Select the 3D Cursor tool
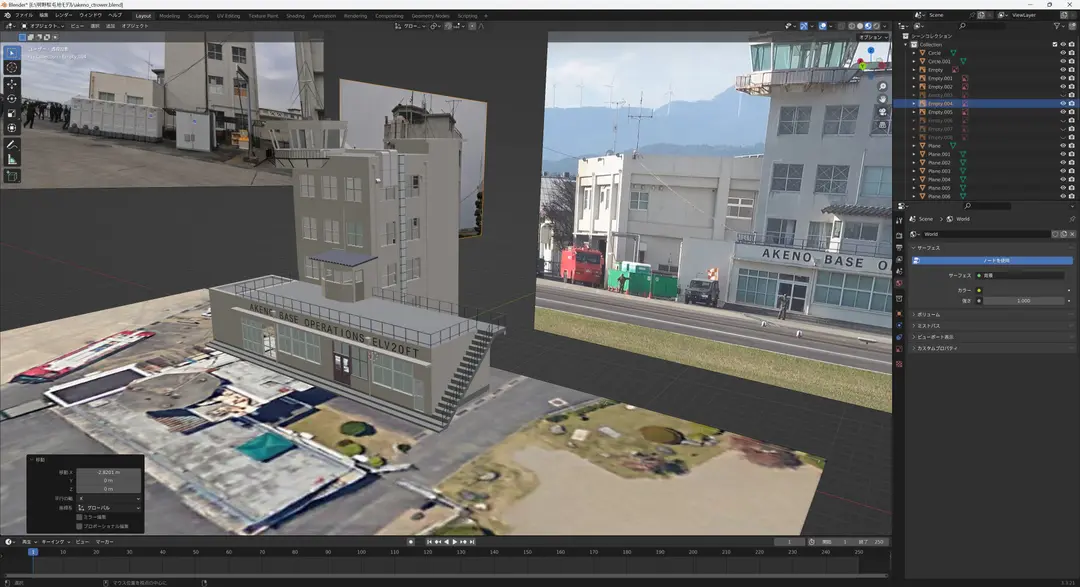1080x587 pixels. click(x=12, y=68)
